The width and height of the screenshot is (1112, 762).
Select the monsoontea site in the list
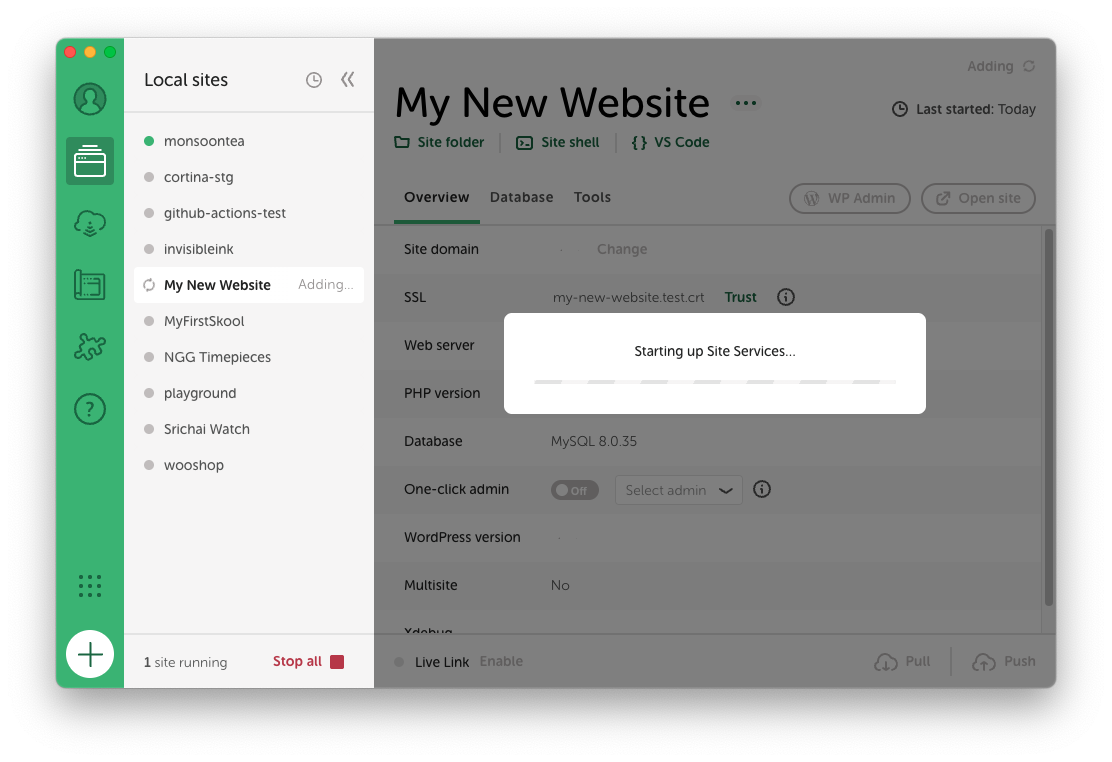pyautogui.click(x=204, y=141)
